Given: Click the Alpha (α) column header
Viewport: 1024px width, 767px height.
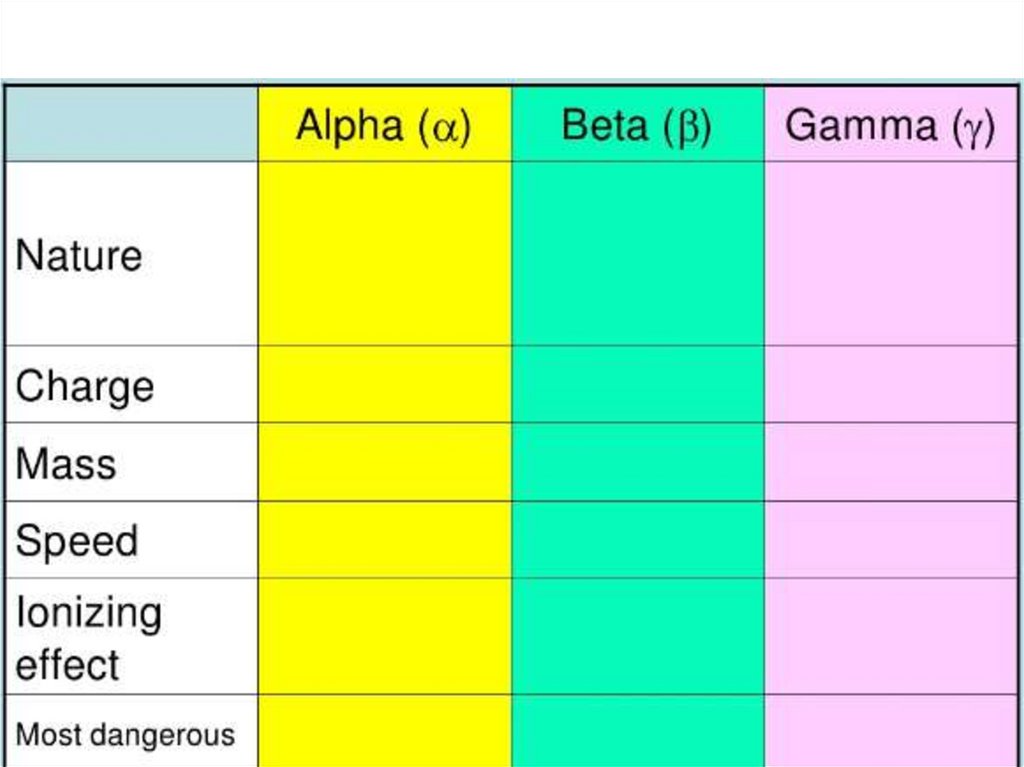Looking at the screenshot, I should click(x=384, y=126).
